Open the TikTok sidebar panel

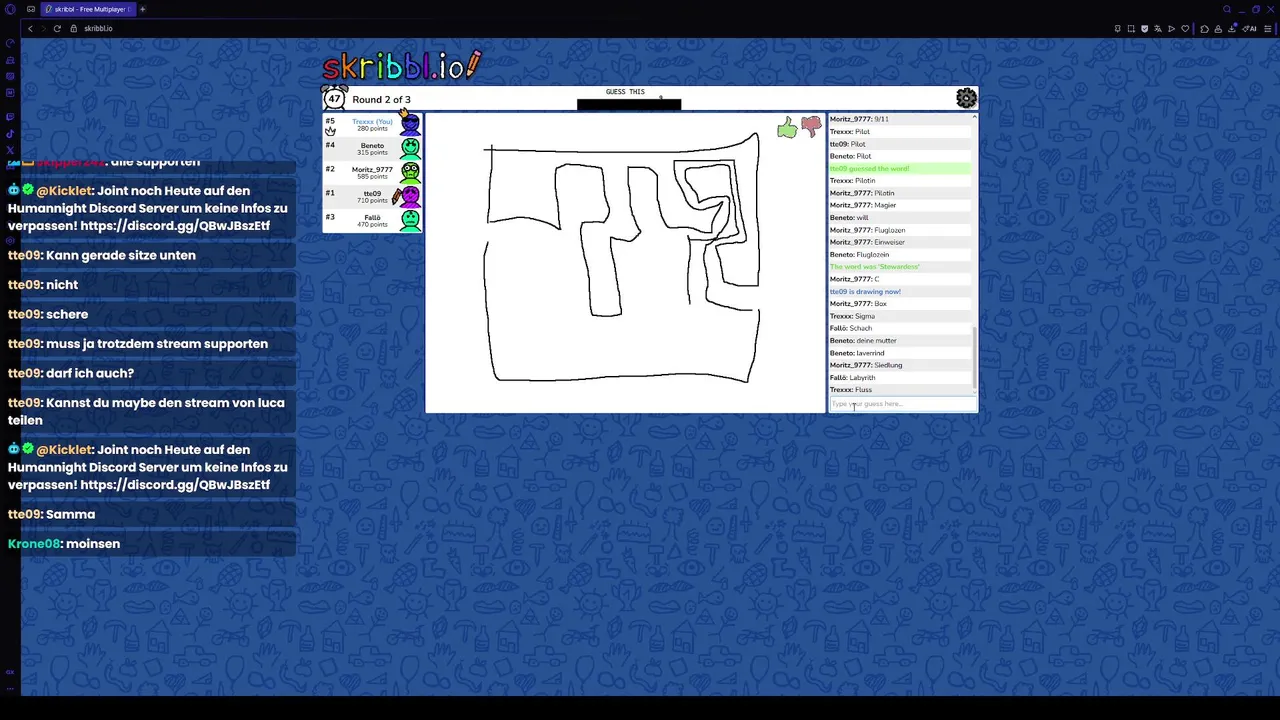10,134
